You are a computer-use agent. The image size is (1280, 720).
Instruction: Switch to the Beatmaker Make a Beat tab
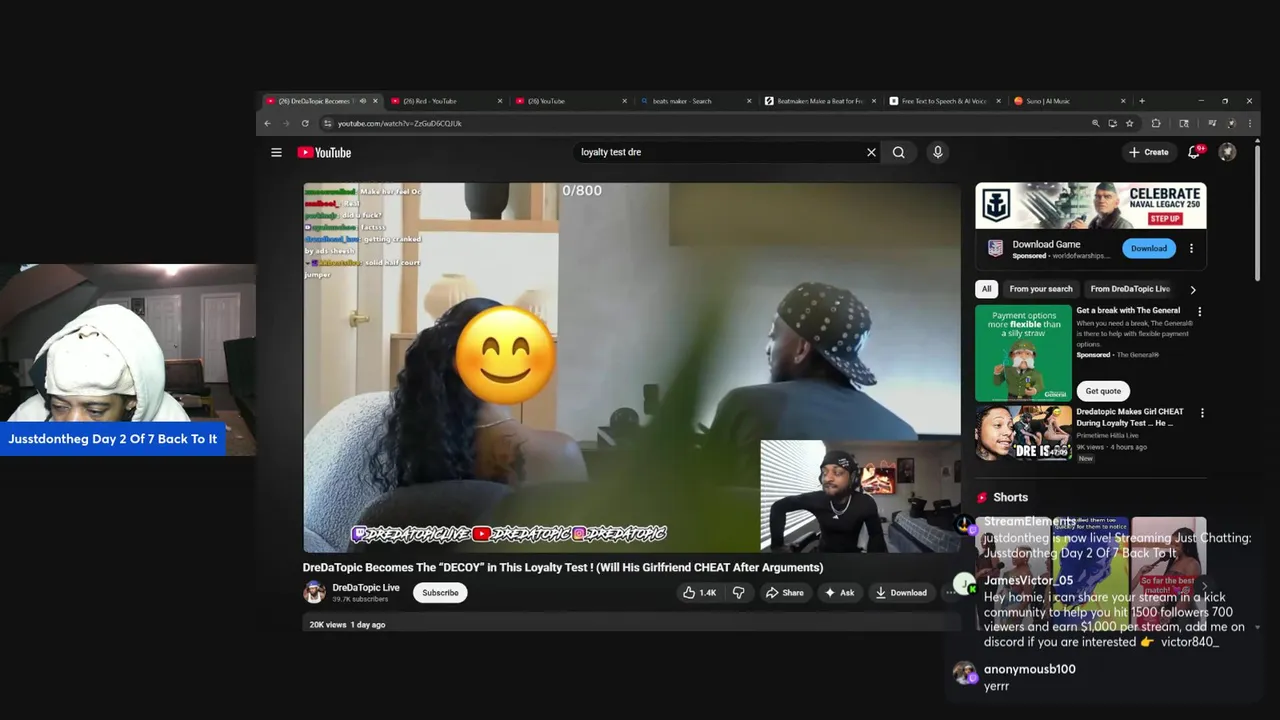pos(819,101)
